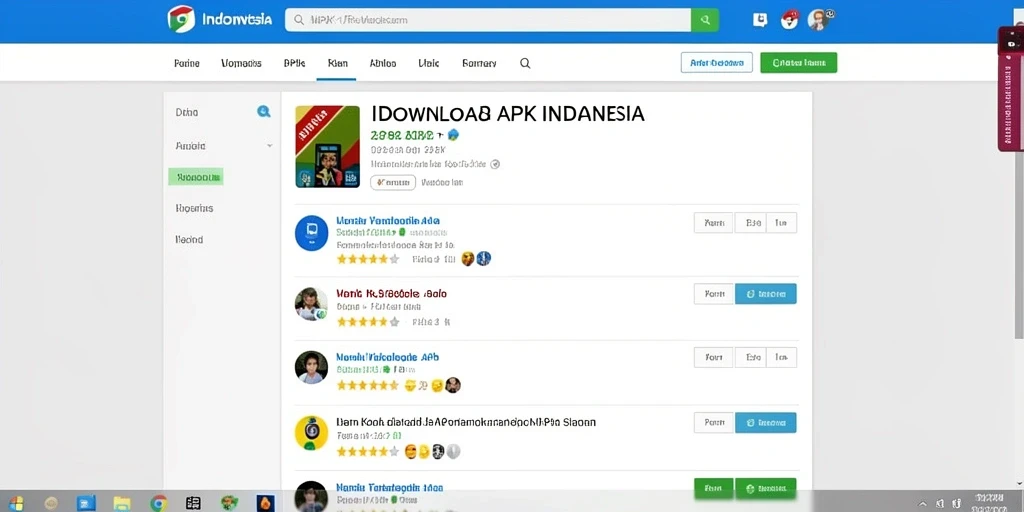The image size is (1024, 512).
Task: Click the middle button in Yatcoleode AAb row
Action: tap(750, 357)
